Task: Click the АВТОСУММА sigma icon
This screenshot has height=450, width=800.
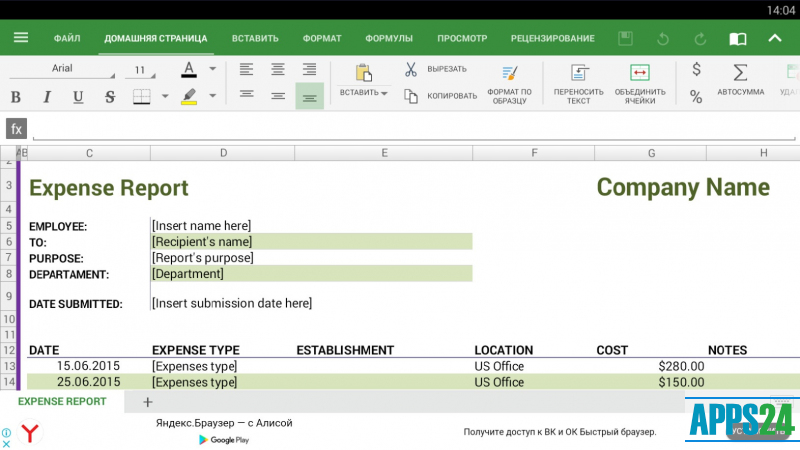Action: point(740,73)
